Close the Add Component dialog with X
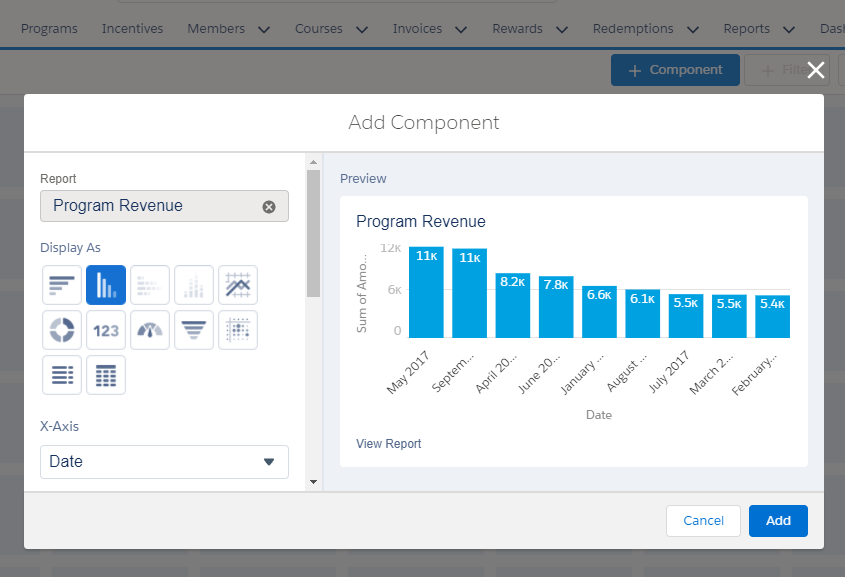Viewport: 845px width, 577px height. tap(815, 69)
